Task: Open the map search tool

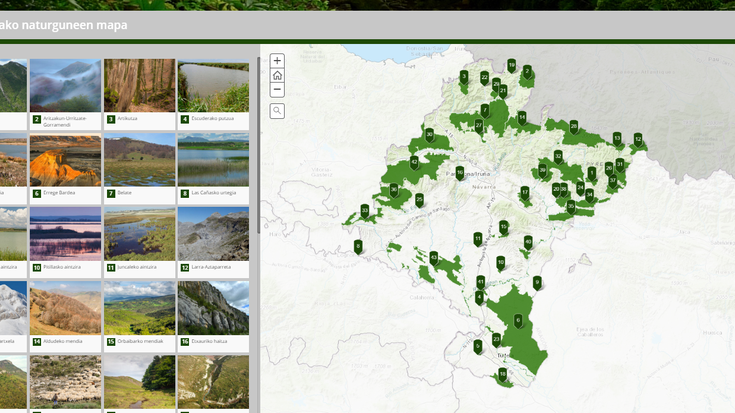Action: tap(277, 111)
